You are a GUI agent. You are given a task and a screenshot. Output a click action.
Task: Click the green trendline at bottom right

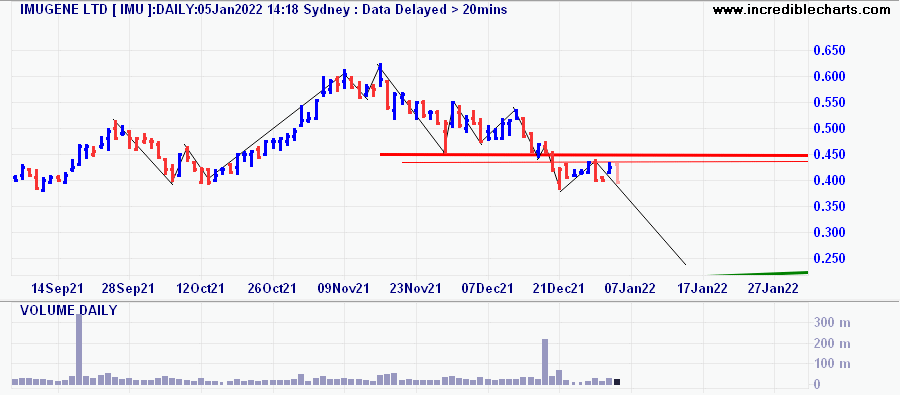coord(758,273)
